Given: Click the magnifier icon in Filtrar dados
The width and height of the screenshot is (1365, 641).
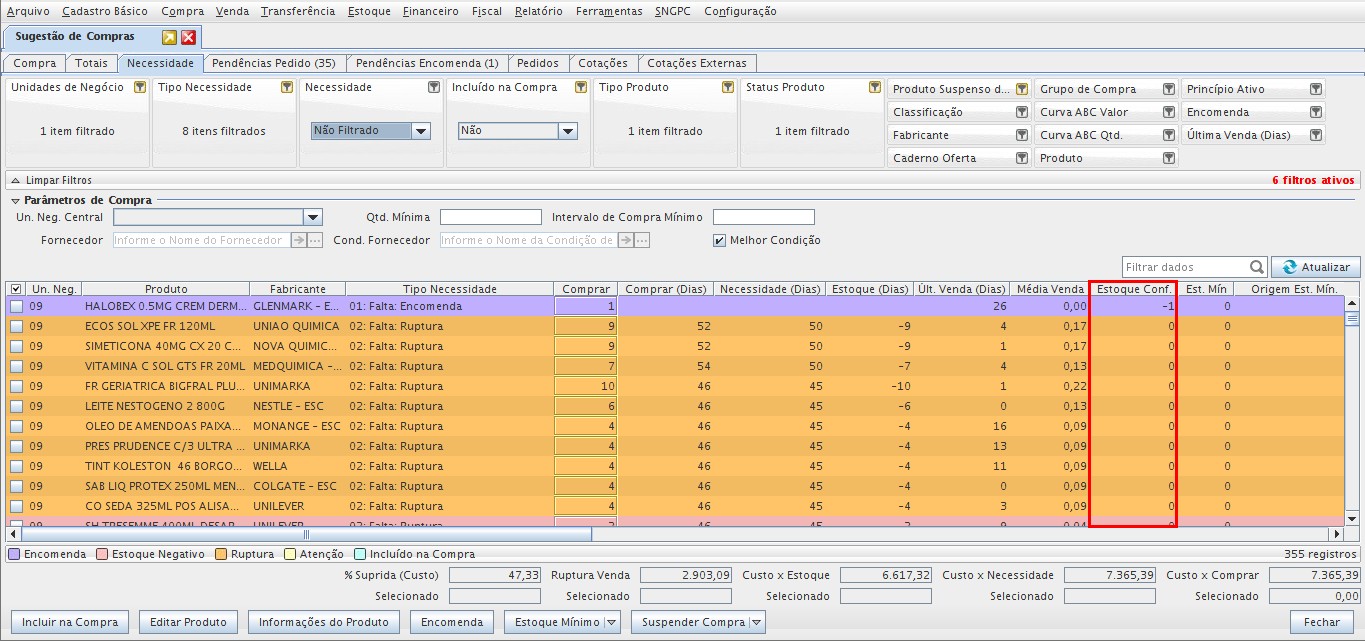Looking at the screenshot, I should click(1257, 267).
